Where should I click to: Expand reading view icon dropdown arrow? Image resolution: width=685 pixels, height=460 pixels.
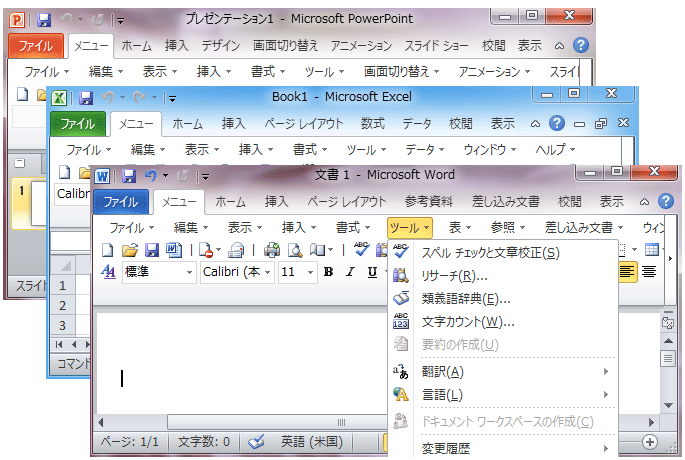[330, 250]
